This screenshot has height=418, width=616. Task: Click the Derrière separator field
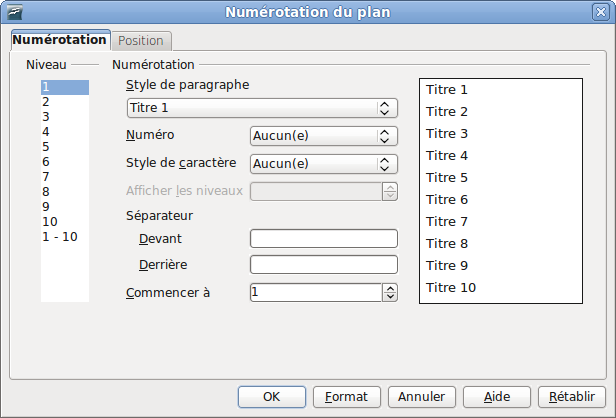coord(324,264)
